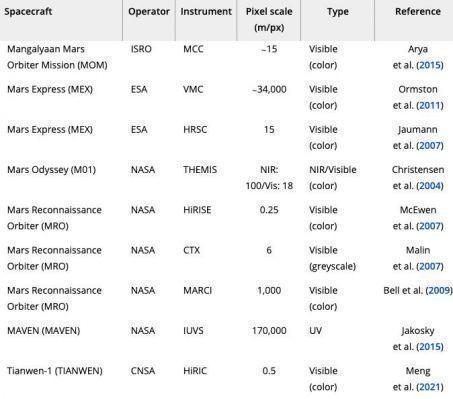Select the Reference column header
453x399 pixels.
(418, 12)
